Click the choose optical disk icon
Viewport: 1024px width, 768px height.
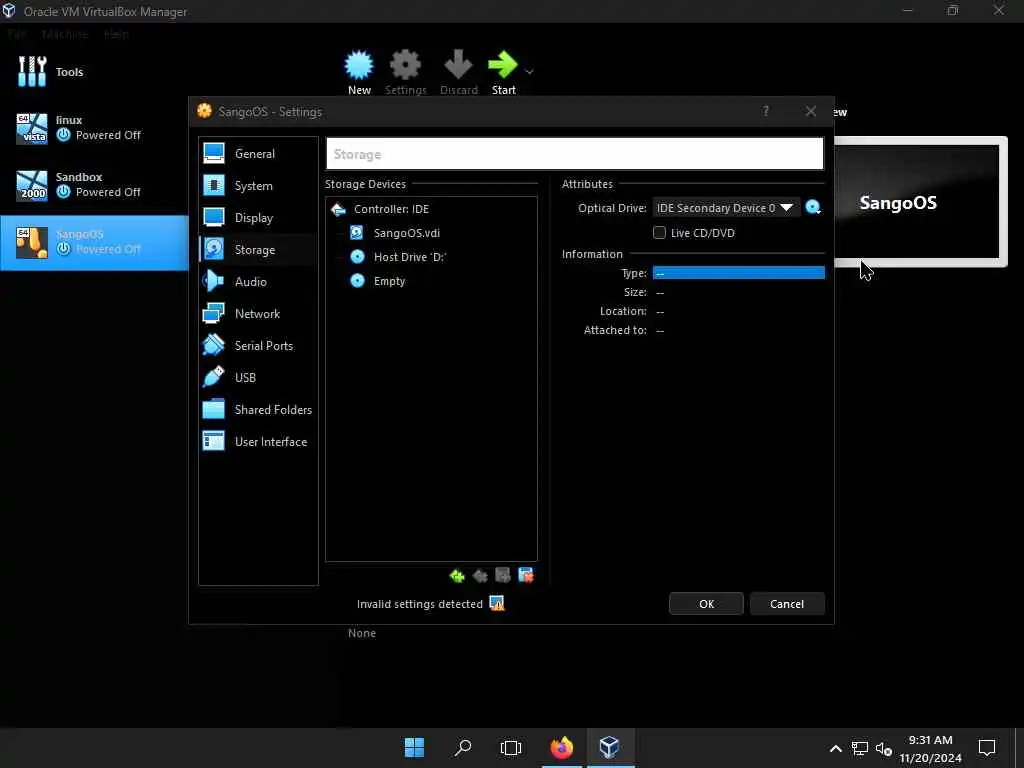pos(813,208)
